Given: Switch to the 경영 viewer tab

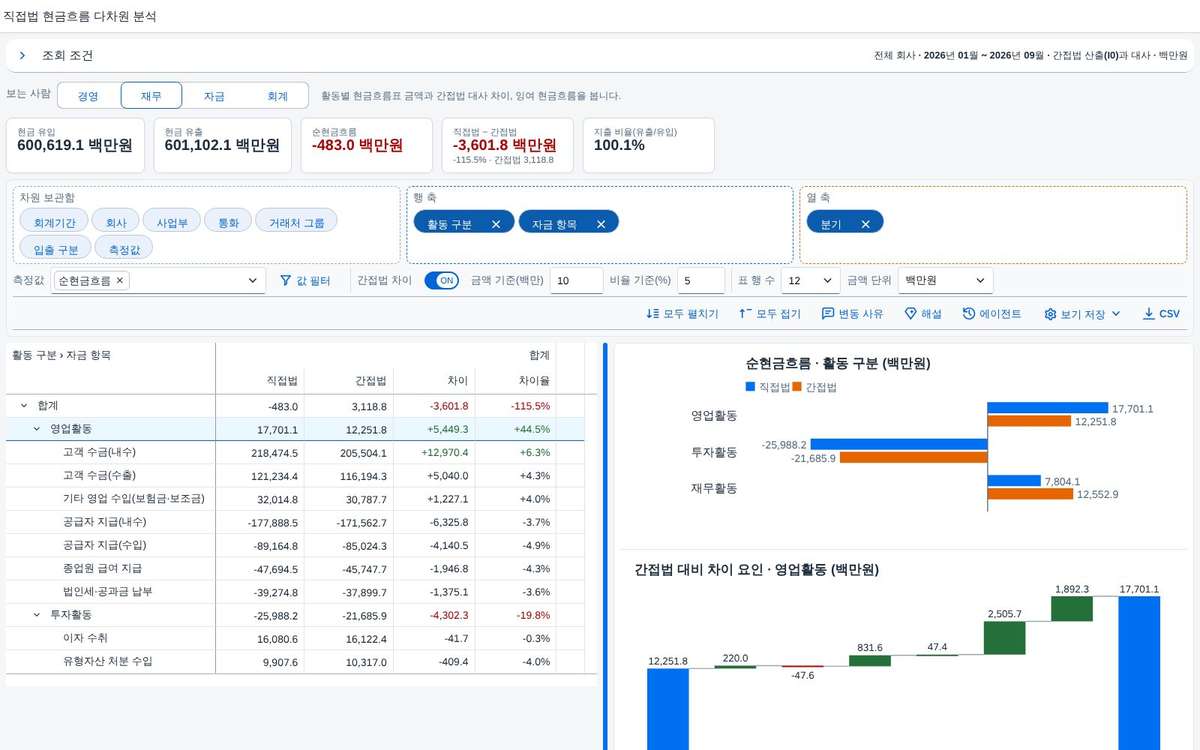Looking at the screenshot, I should [x=89, y=96].
